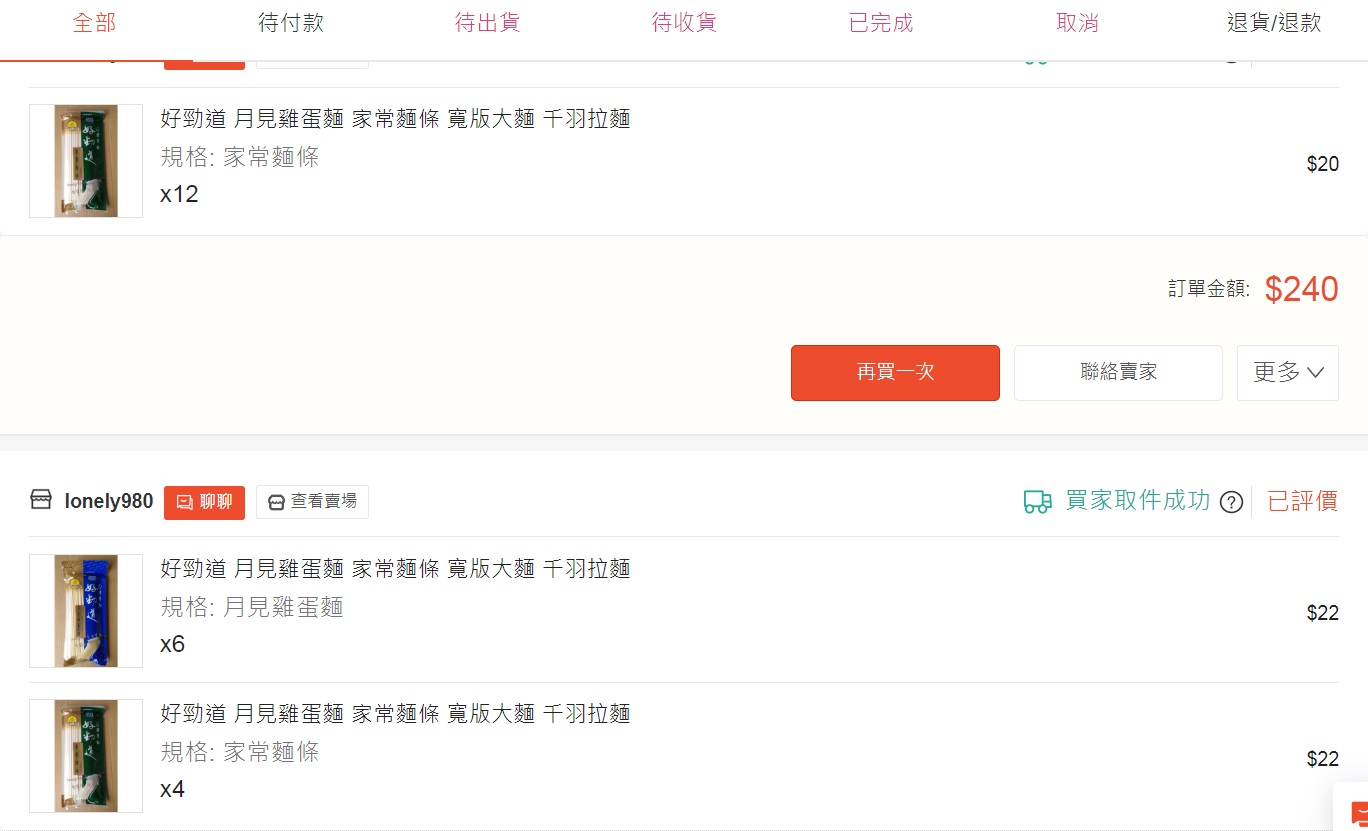Open the 取消 cancelled orders tab
1368x831 pixels.
(1077, 23)
